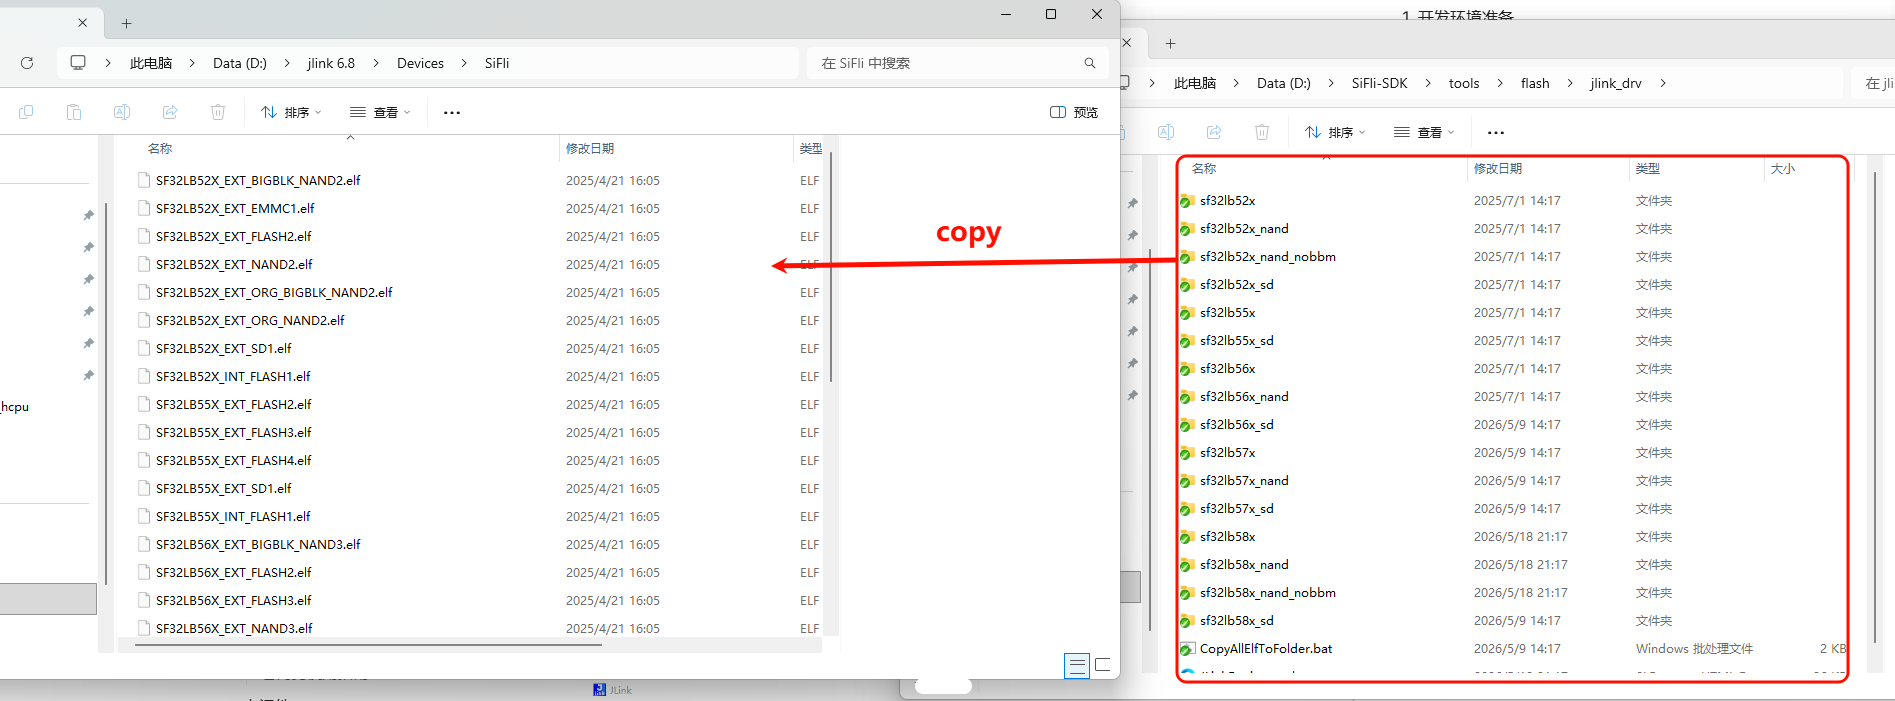Click the horizontal scrollbar in SiFli file list
Viewport: 1895px width, 701px height.
tap(368, 645)
